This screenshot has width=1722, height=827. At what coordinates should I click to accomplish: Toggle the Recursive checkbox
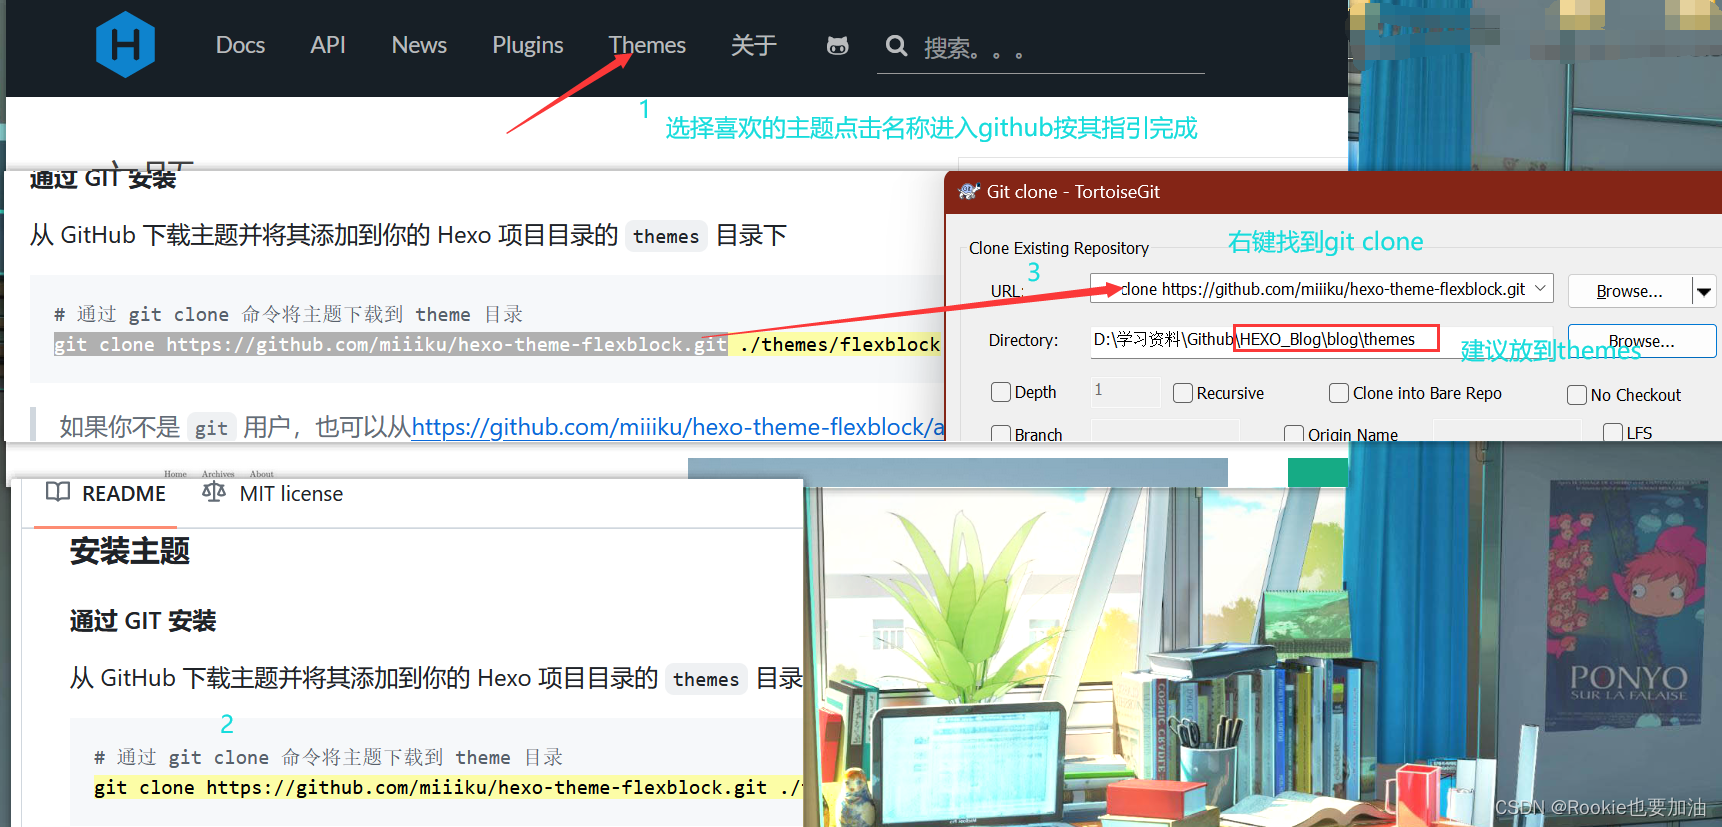pos(1183,393)
